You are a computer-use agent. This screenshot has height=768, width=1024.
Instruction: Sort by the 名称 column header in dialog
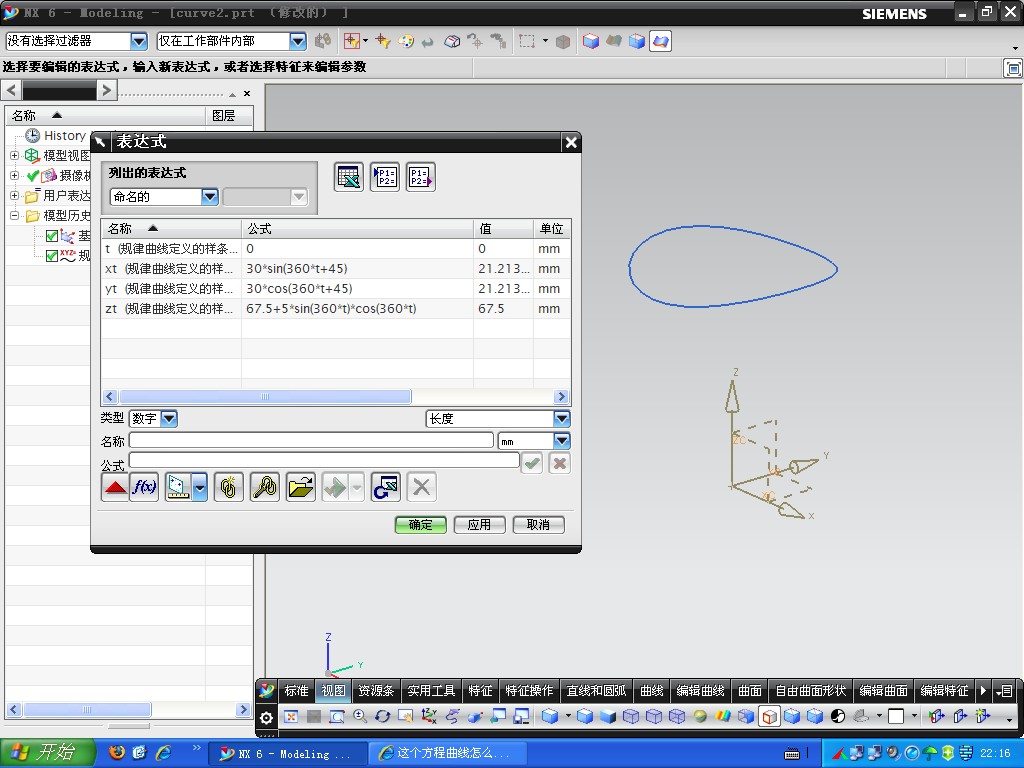click(171, 229)
